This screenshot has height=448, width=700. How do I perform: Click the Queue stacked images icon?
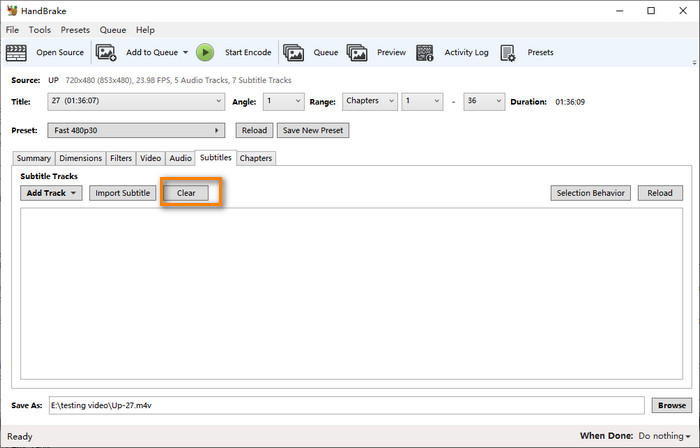coord(293,53)
